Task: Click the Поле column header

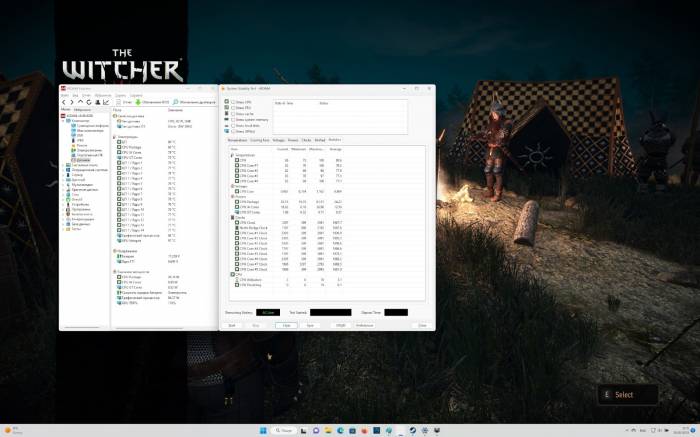Action: tap(117, 110)
